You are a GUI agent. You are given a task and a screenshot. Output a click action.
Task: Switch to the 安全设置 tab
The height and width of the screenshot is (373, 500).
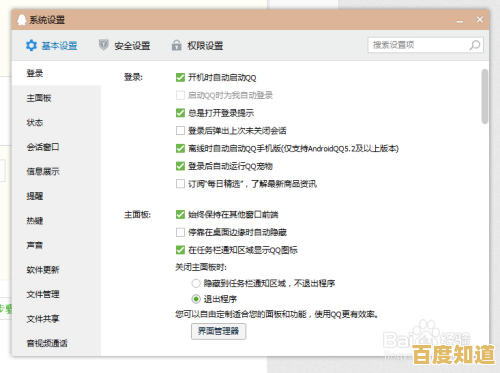tap(125, 45)
